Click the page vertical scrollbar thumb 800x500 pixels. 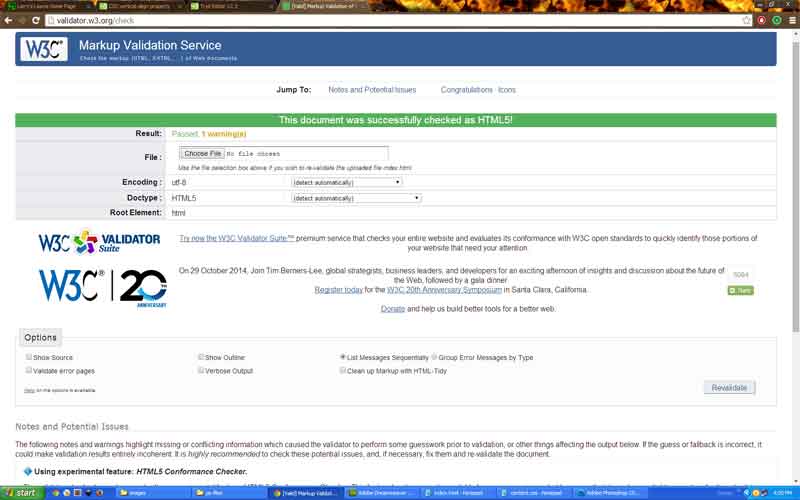(795, 186)
